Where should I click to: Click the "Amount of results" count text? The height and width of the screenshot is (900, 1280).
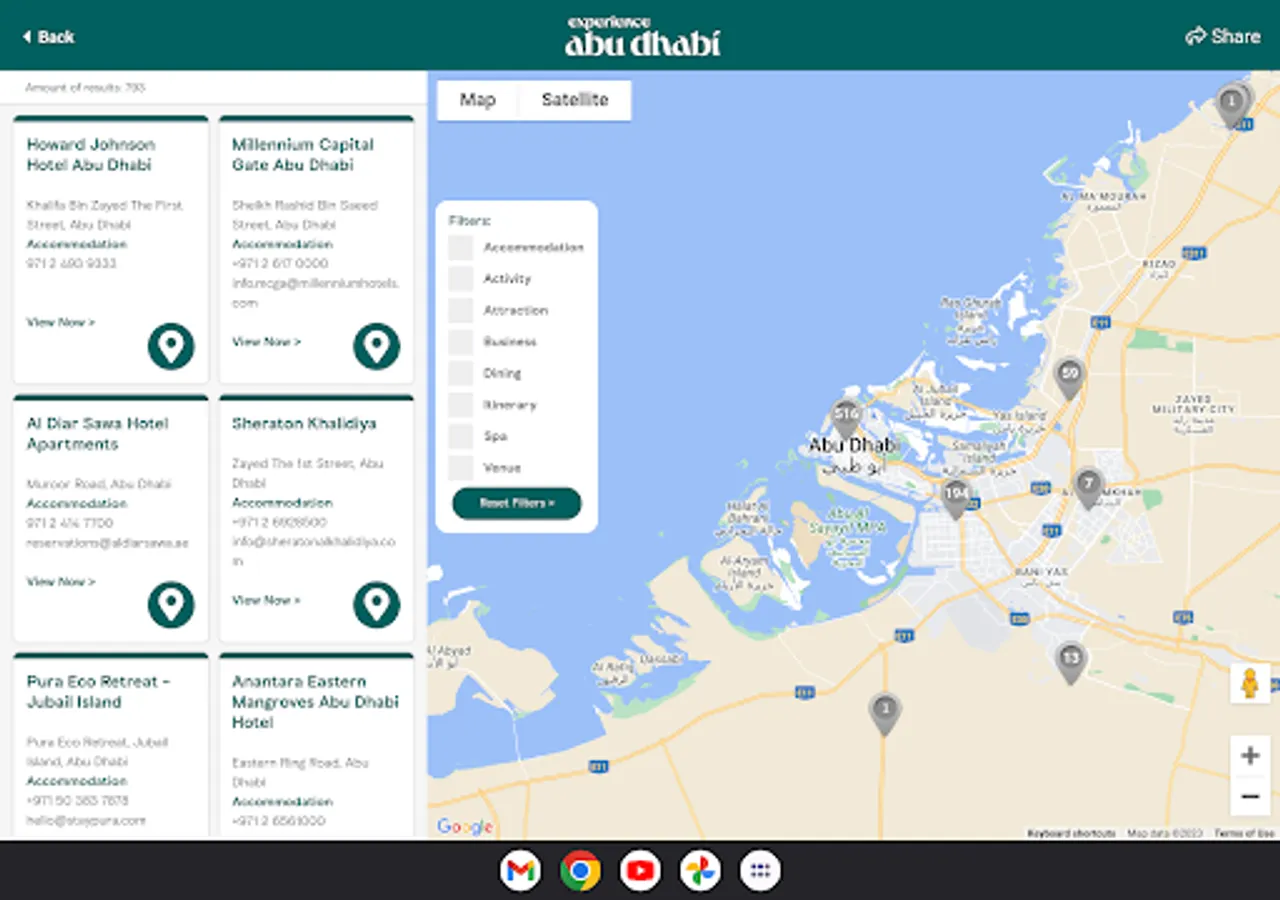point(85,88)
